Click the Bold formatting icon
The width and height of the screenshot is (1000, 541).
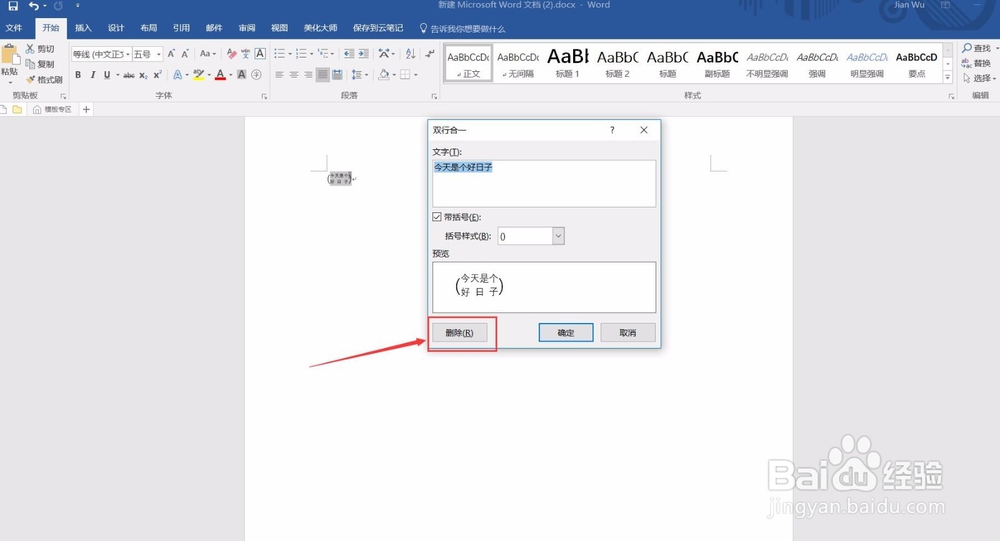coord(78,75)
